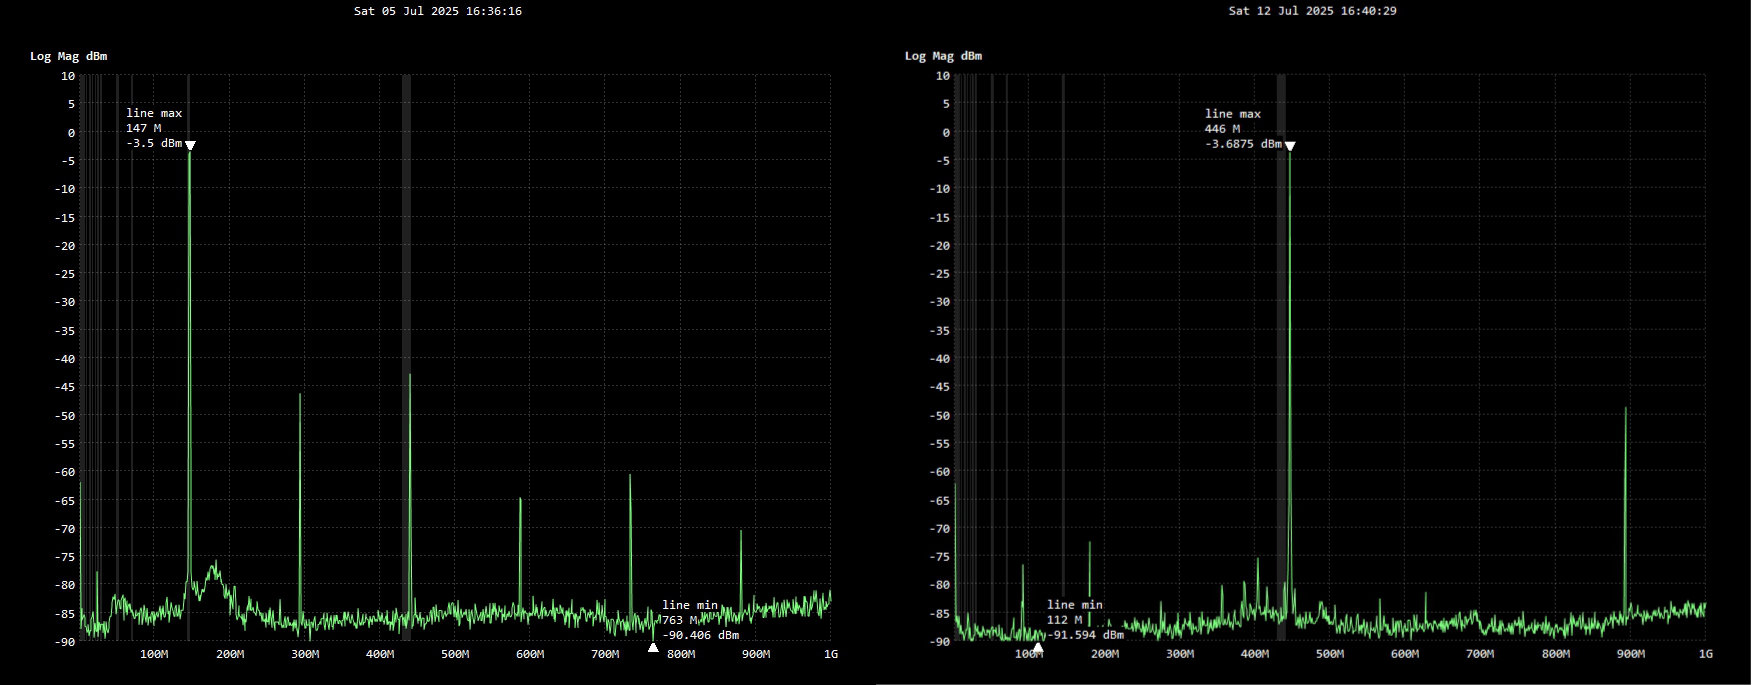Click the '-3.6875 dBm' line max readout
Viewport: 1752px width, 685px height.
pyautogui.click(x=1243, y=144)
